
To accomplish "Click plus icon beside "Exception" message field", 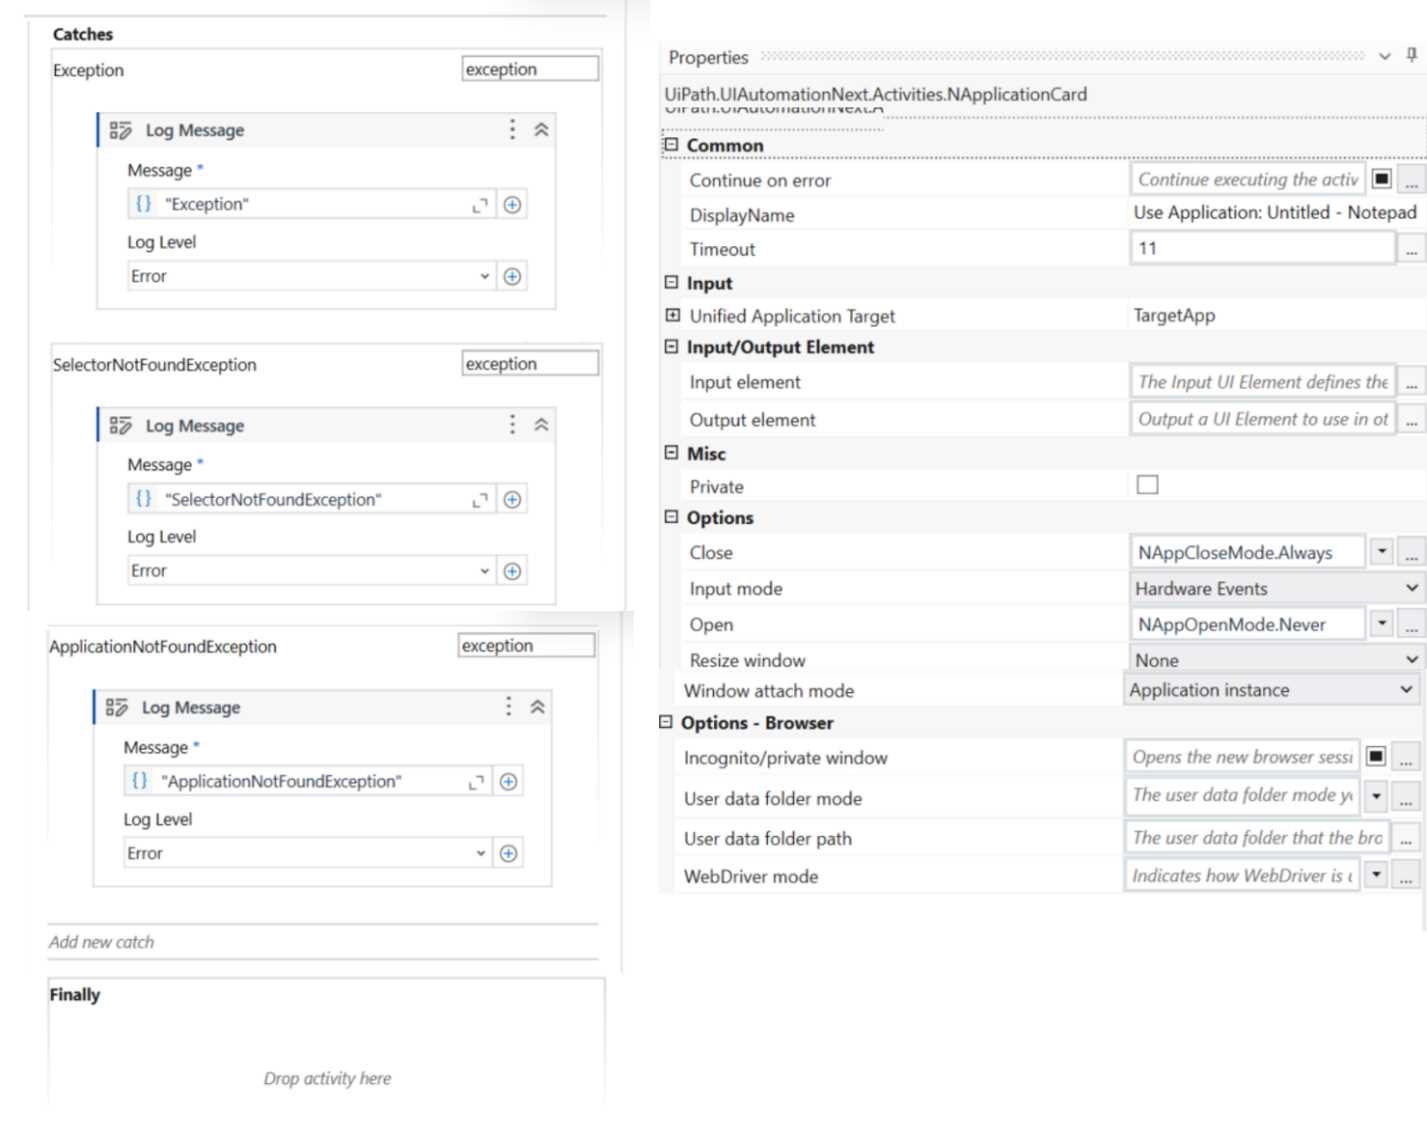I will [x=512, y=204].
